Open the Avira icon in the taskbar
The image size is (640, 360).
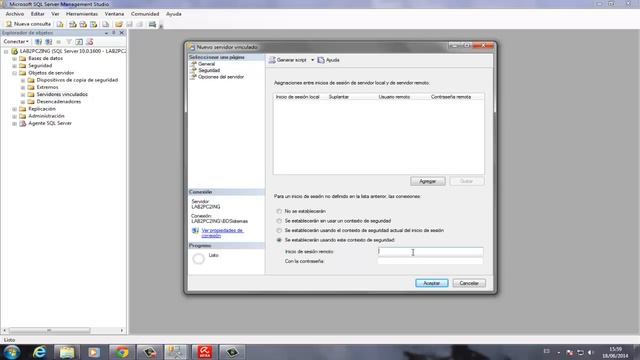click(205, 352)
